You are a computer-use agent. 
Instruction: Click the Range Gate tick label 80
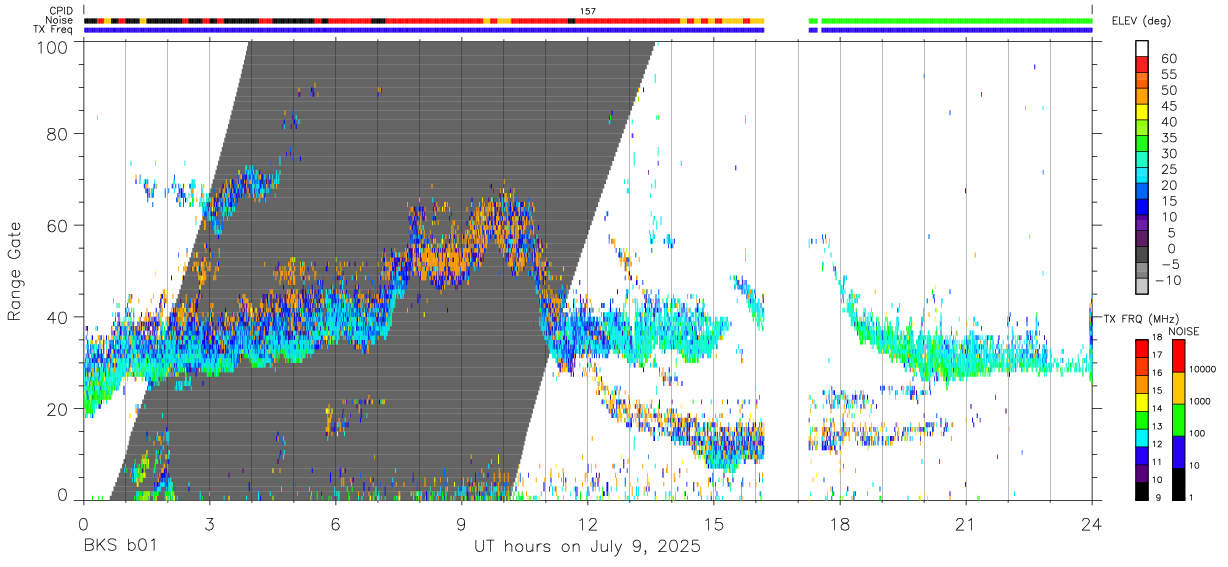click(x=59, y=133)
